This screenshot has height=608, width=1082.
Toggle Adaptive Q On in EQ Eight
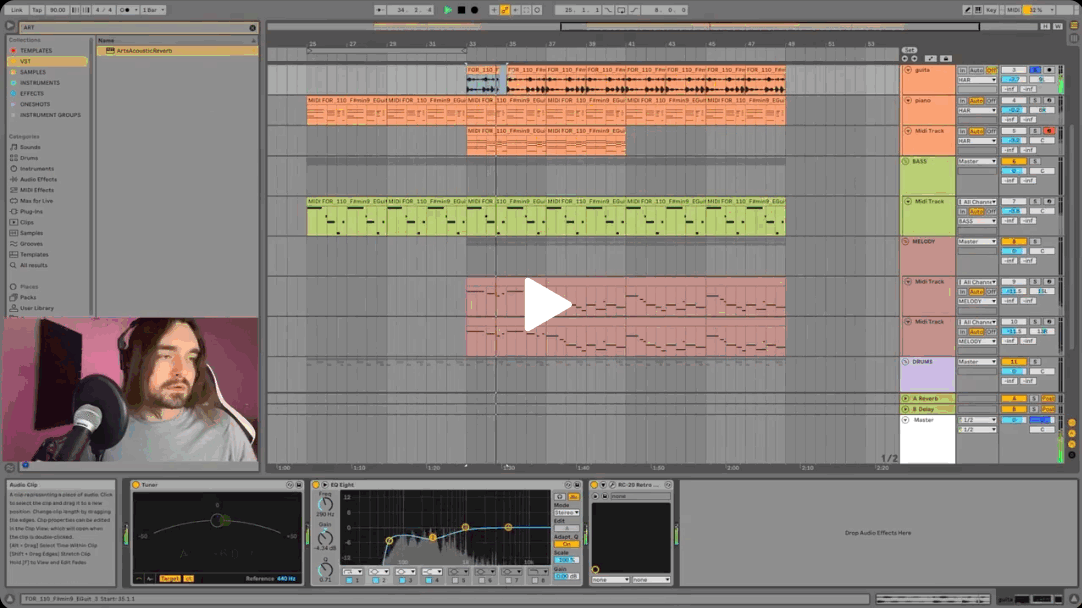click(567, 544)
